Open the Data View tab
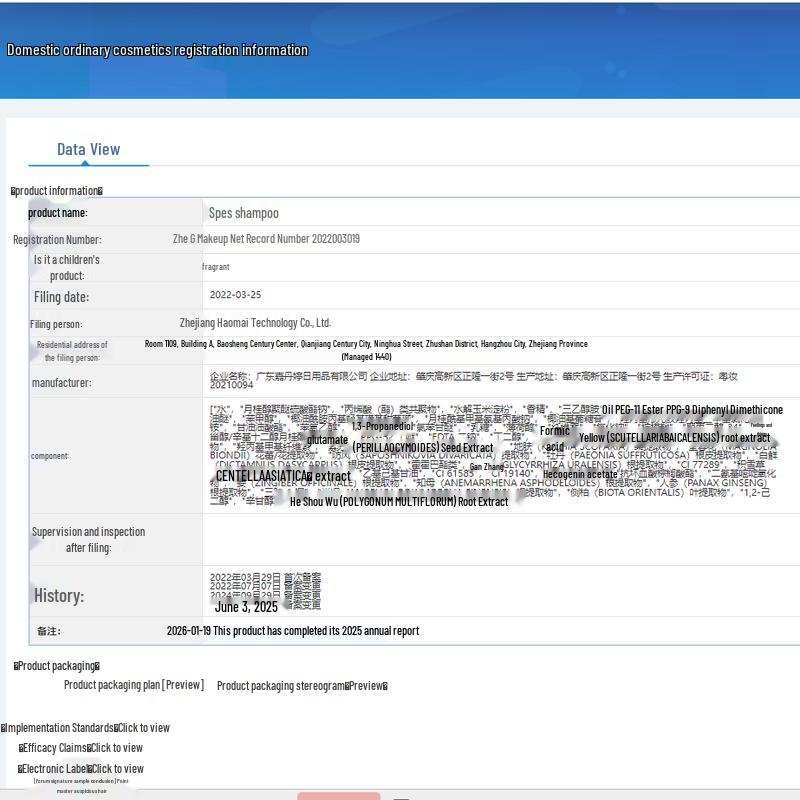 point(88,149)
